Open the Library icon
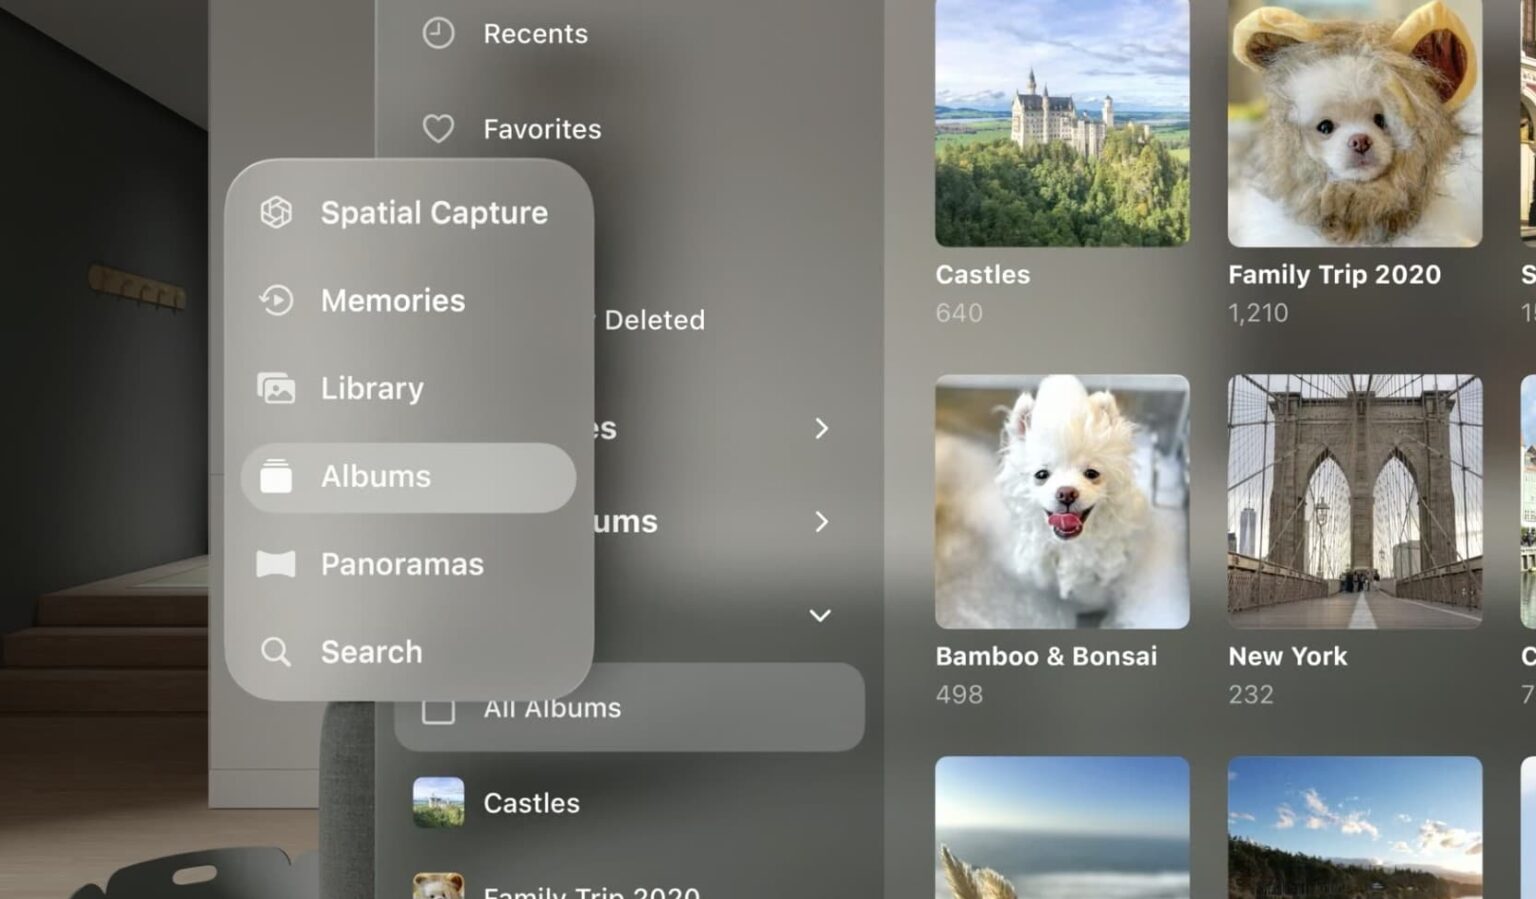 point(275,388)
